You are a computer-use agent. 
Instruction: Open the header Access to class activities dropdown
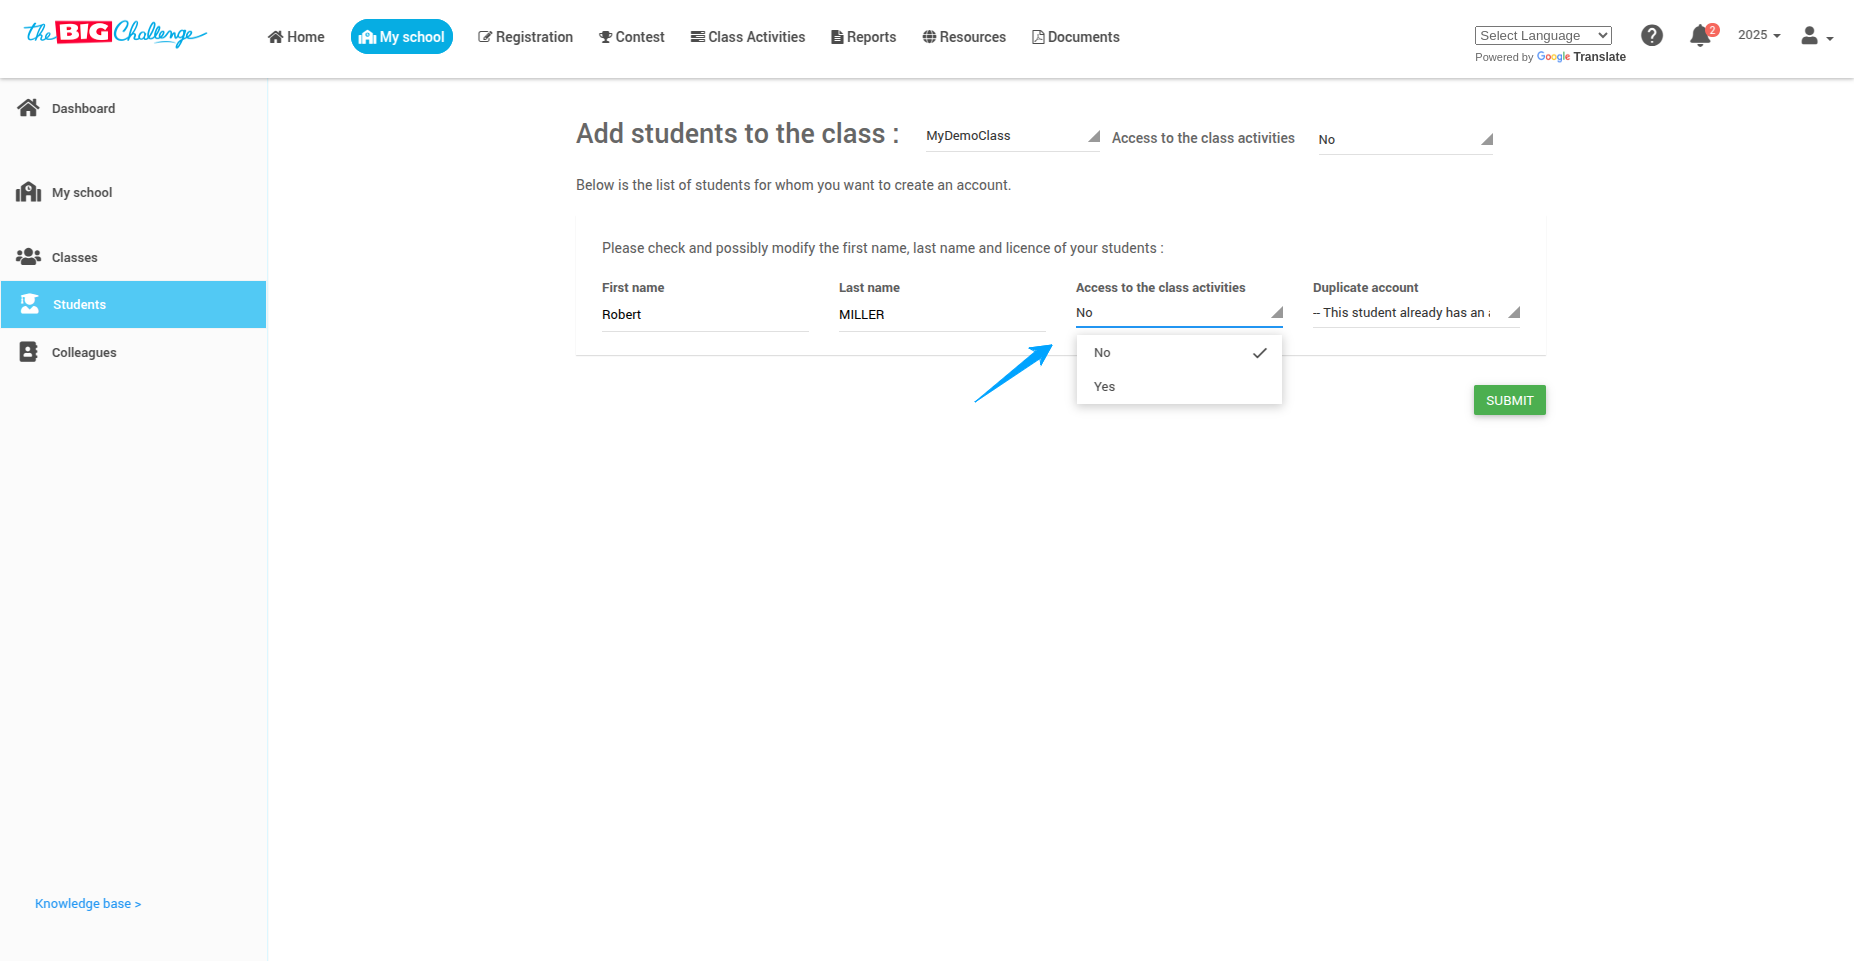(x=1406, y=139)
